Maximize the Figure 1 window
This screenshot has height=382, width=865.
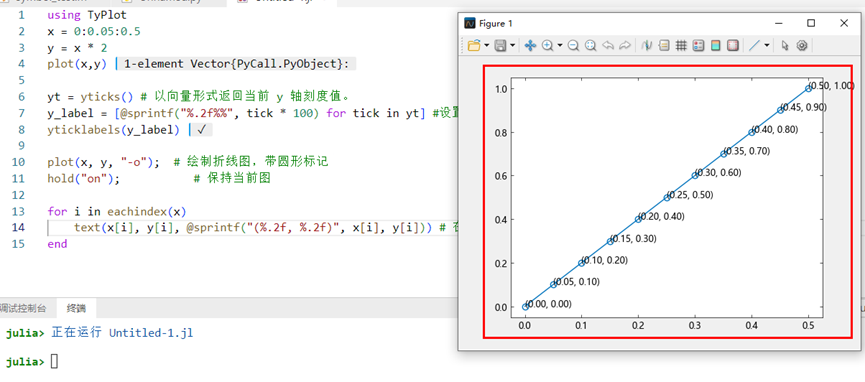tap(811, 23)
